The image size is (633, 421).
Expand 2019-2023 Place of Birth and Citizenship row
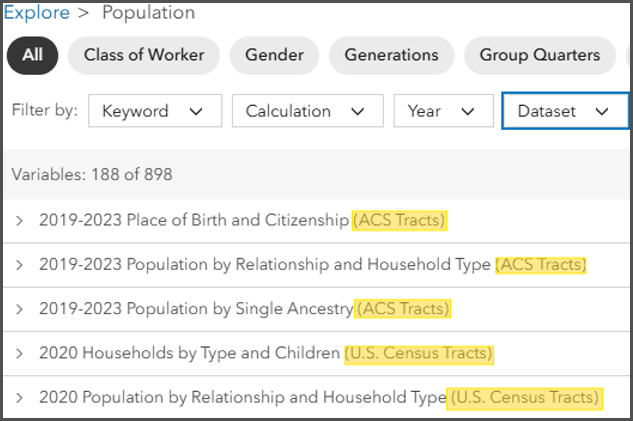coord(19,221)
